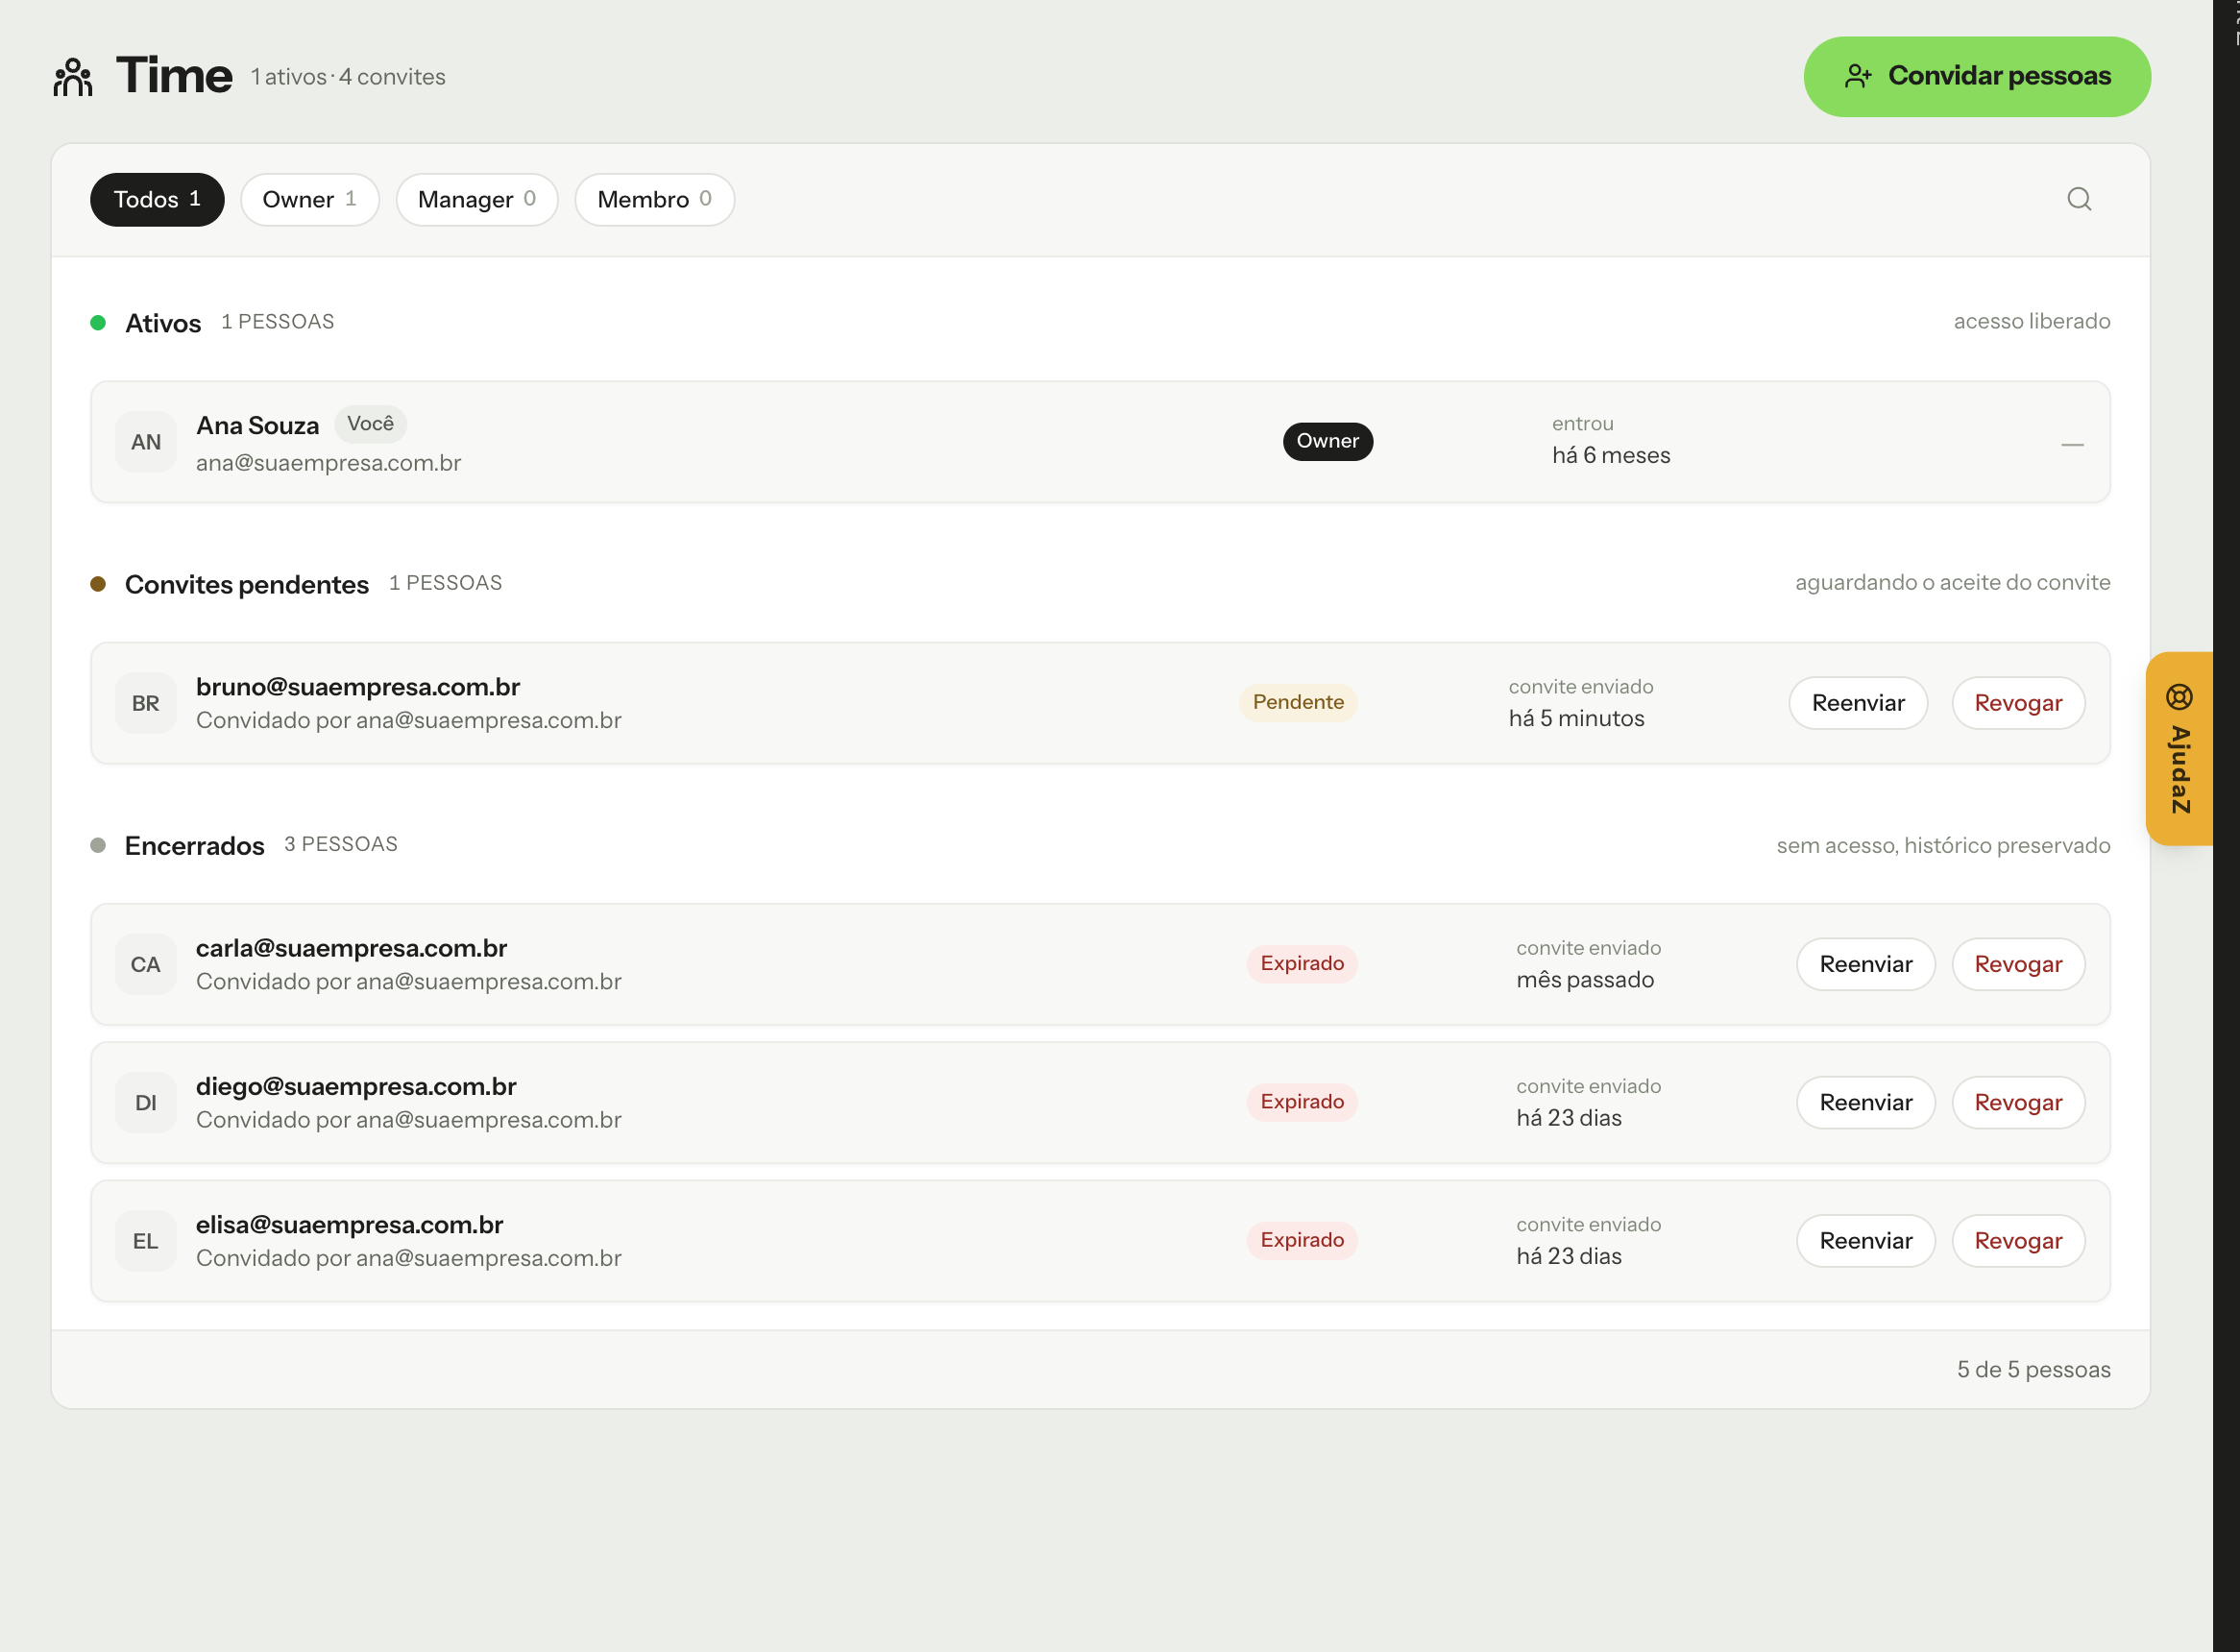Click 'há 6 meses' joined time

tap(1611, 456)
